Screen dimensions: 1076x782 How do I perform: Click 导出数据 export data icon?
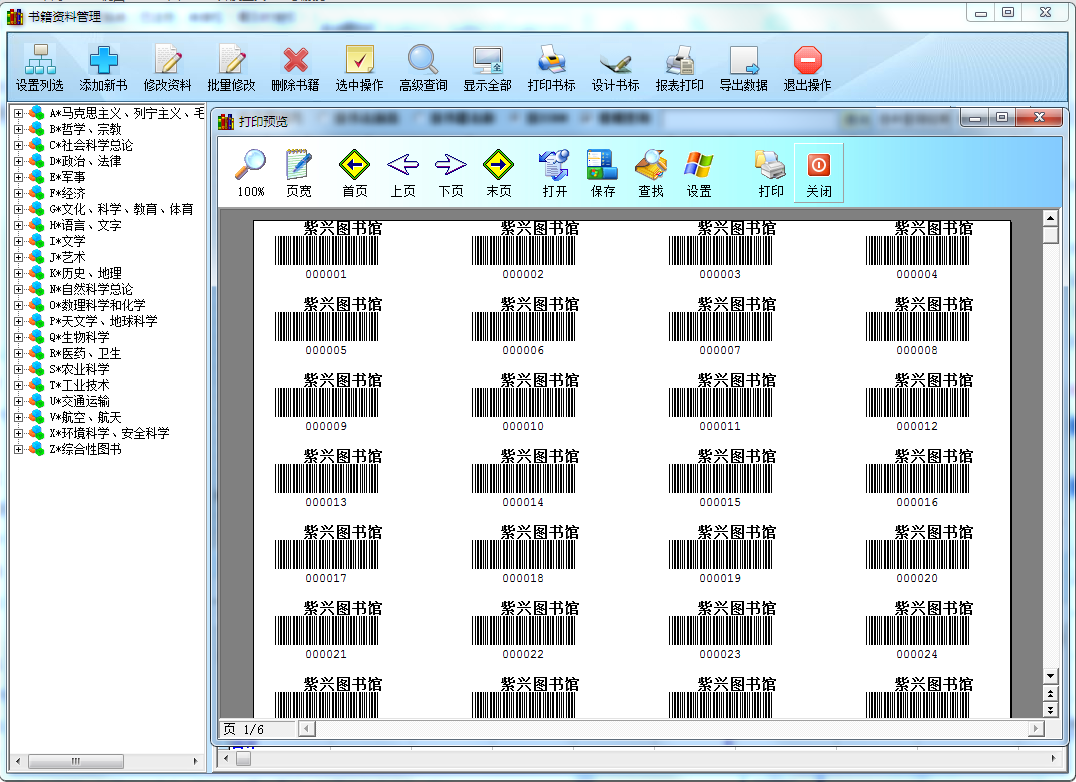coord(743,68)
